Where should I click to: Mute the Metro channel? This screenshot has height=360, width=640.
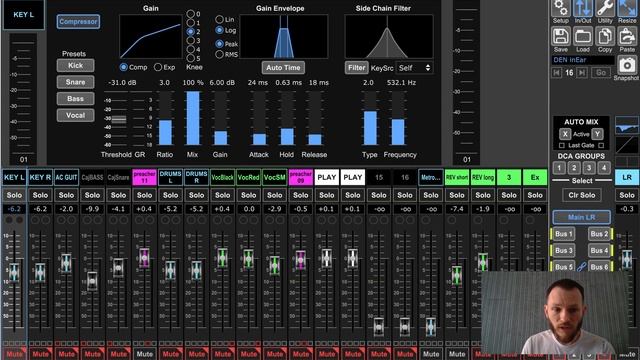pyautogui.click(x=431, y=354)
